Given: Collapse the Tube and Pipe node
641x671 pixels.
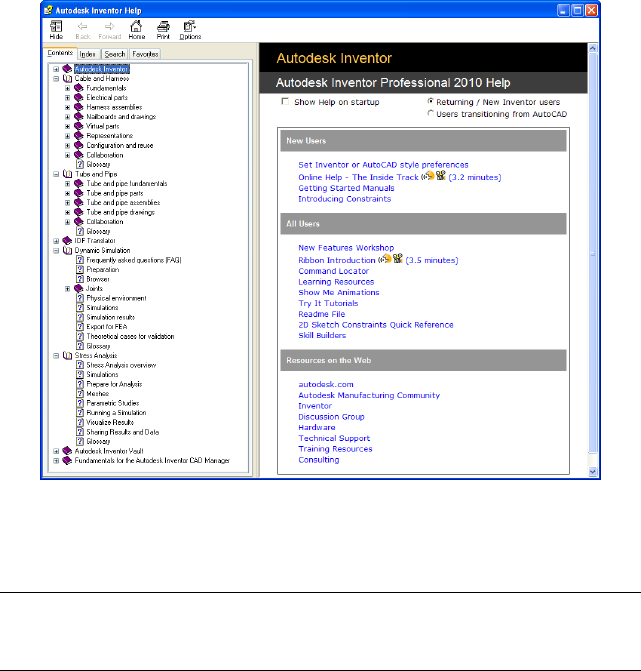Looking at the screenshot, I should click(x=56, y=174).
